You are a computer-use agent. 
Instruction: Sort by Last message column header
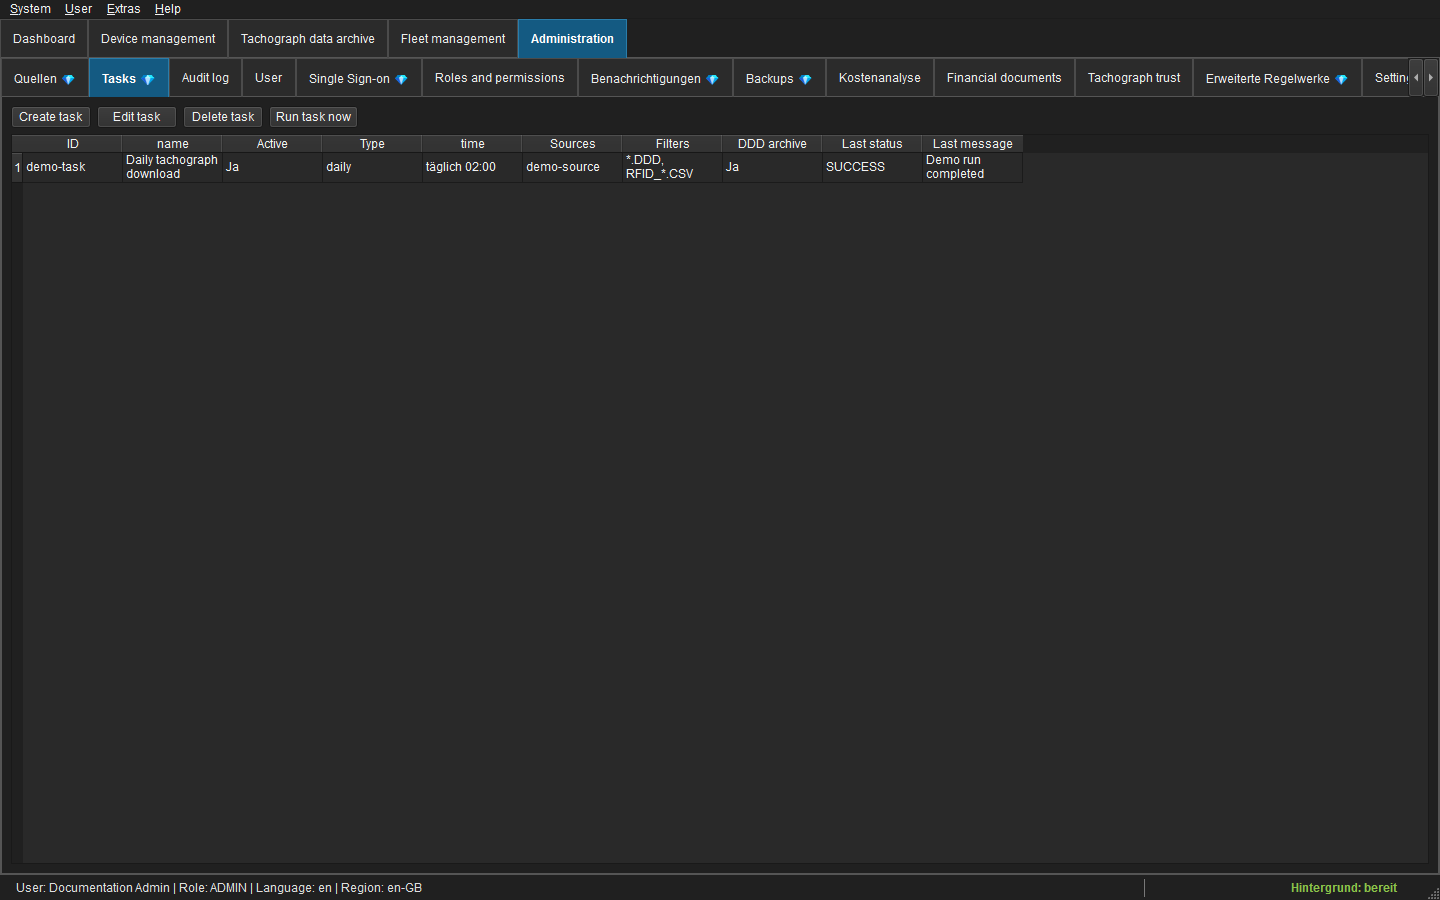[972, 144]
